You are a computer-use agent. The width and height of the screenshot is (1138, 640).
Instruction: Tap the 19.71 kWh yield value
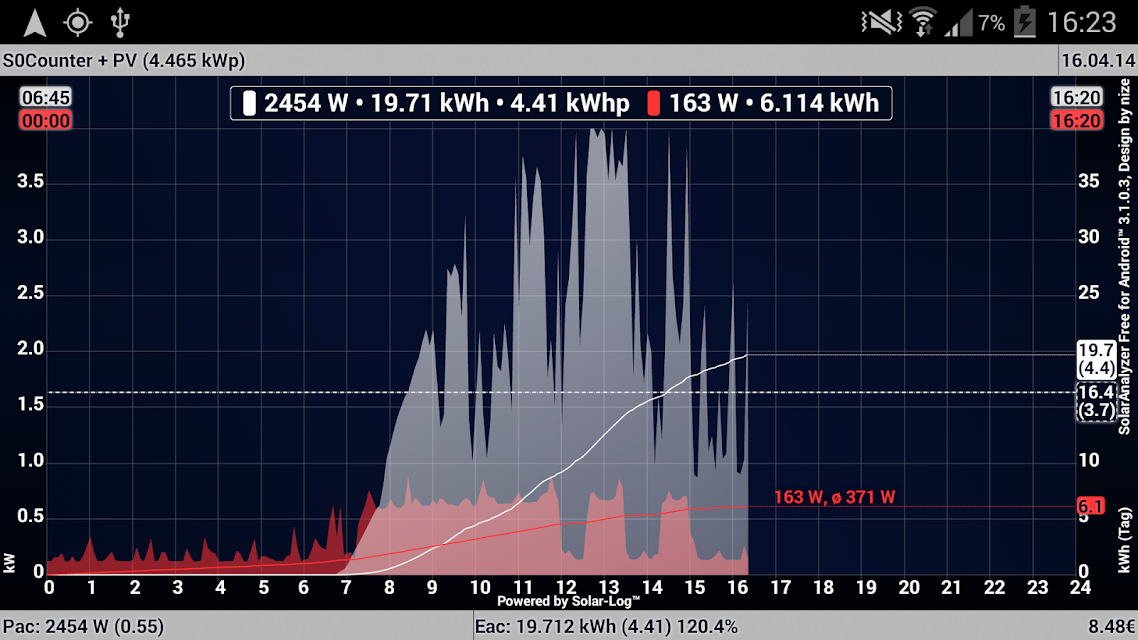[x=430, y=103]
